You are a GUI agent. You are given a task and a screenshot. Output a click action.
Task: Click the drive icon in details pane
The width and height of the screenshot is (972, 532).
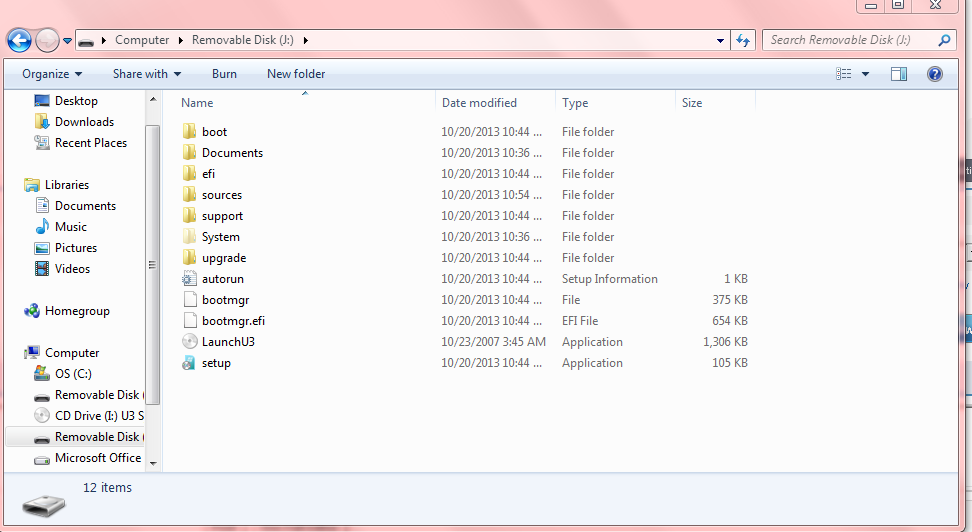44,505
